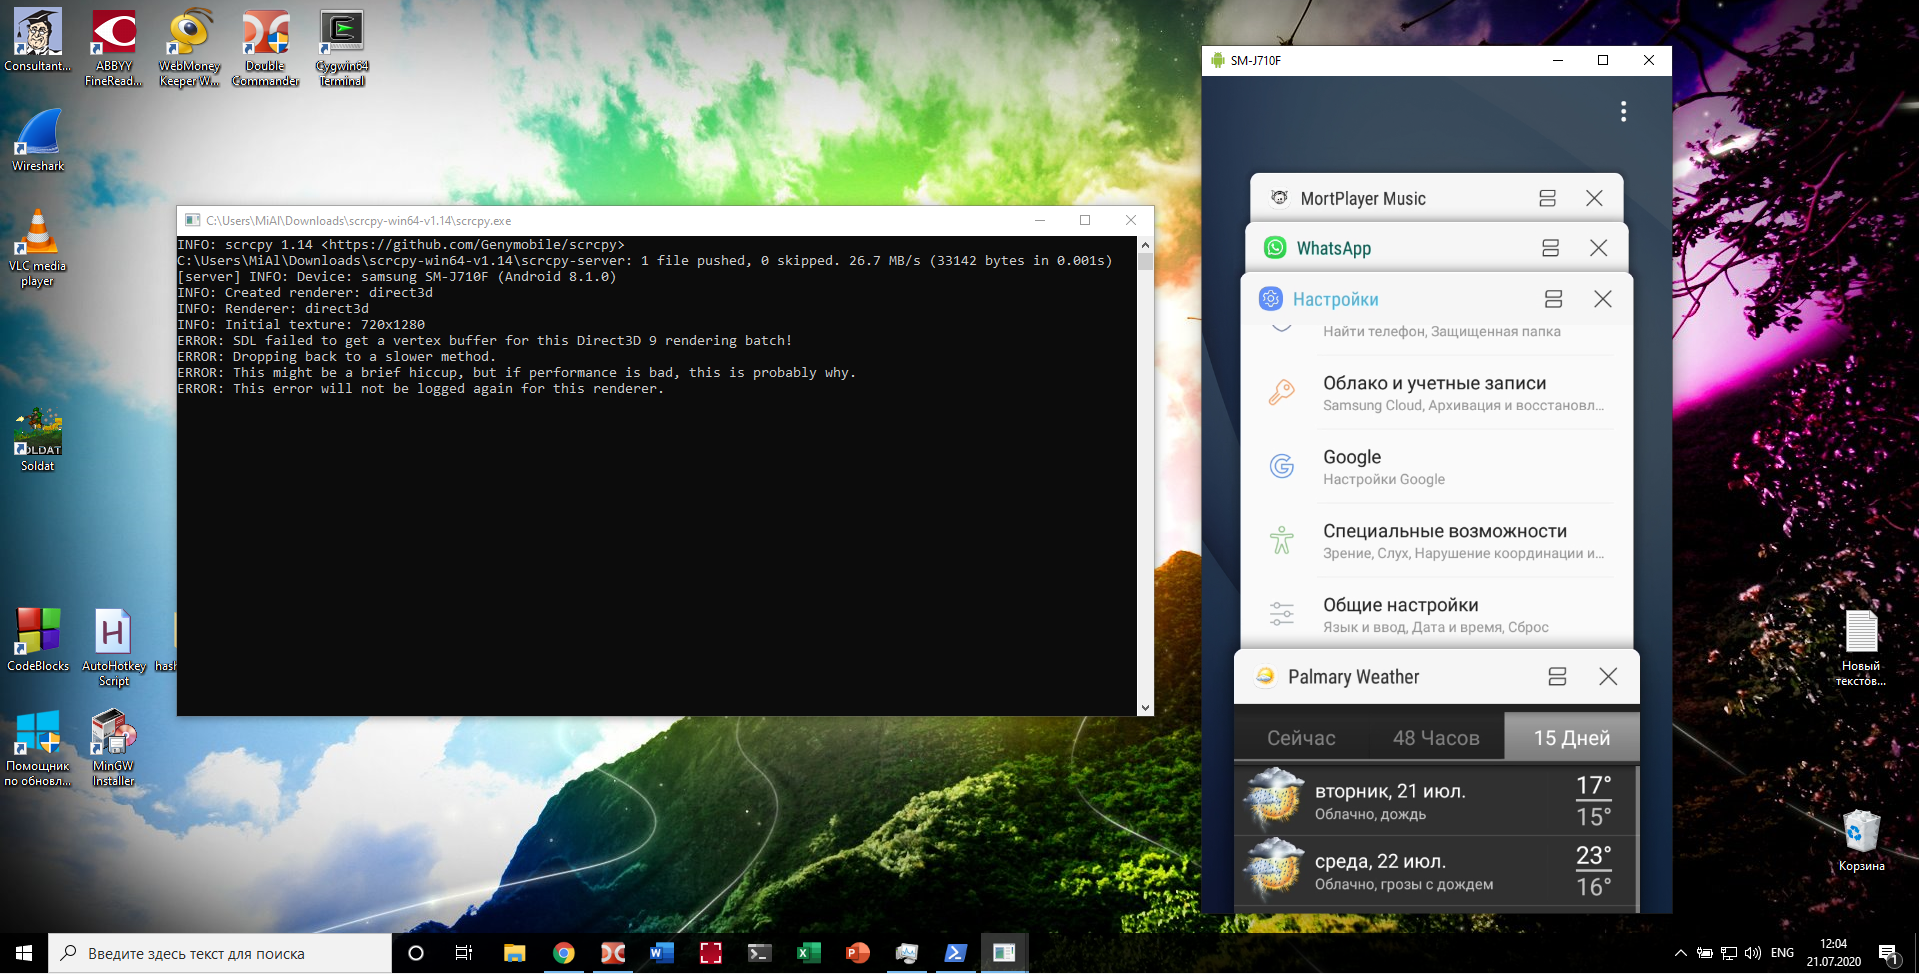
Task: Dismiss the Настройки recent app card
Action: click(x=1602, y=299)
